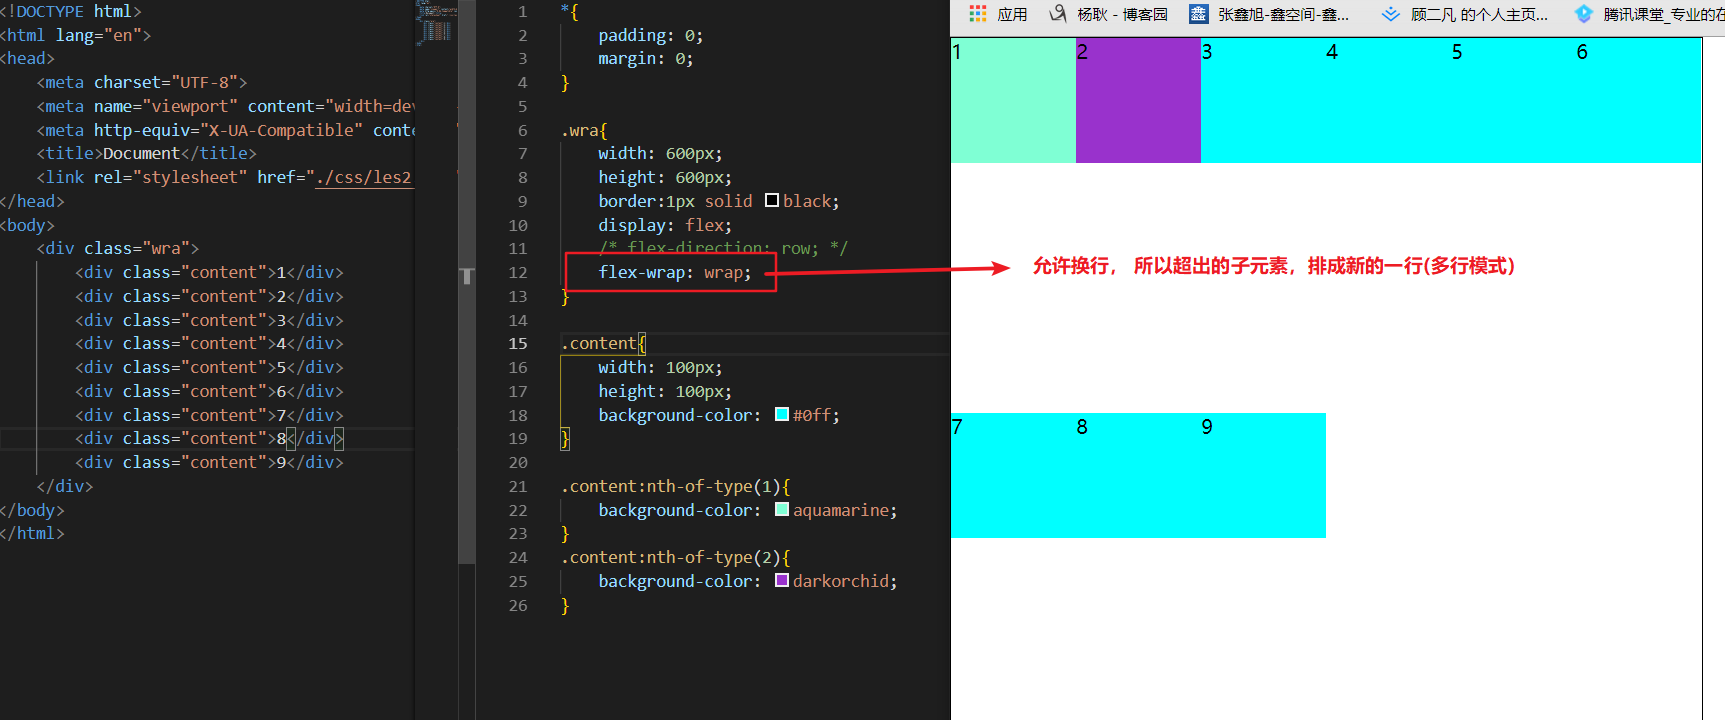This screenshot has height=720, width=1725.
Task: Click line number 20 in the CSS gutter
Action: point(517,462)
